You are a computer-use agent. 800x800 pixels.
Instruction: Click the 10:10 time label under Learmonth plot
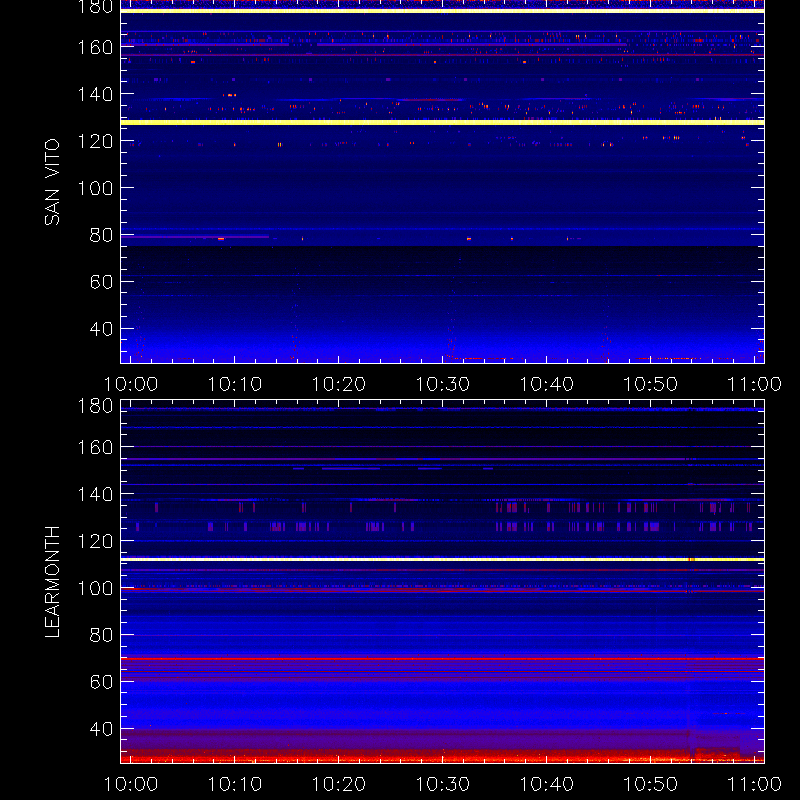[235, 784]
